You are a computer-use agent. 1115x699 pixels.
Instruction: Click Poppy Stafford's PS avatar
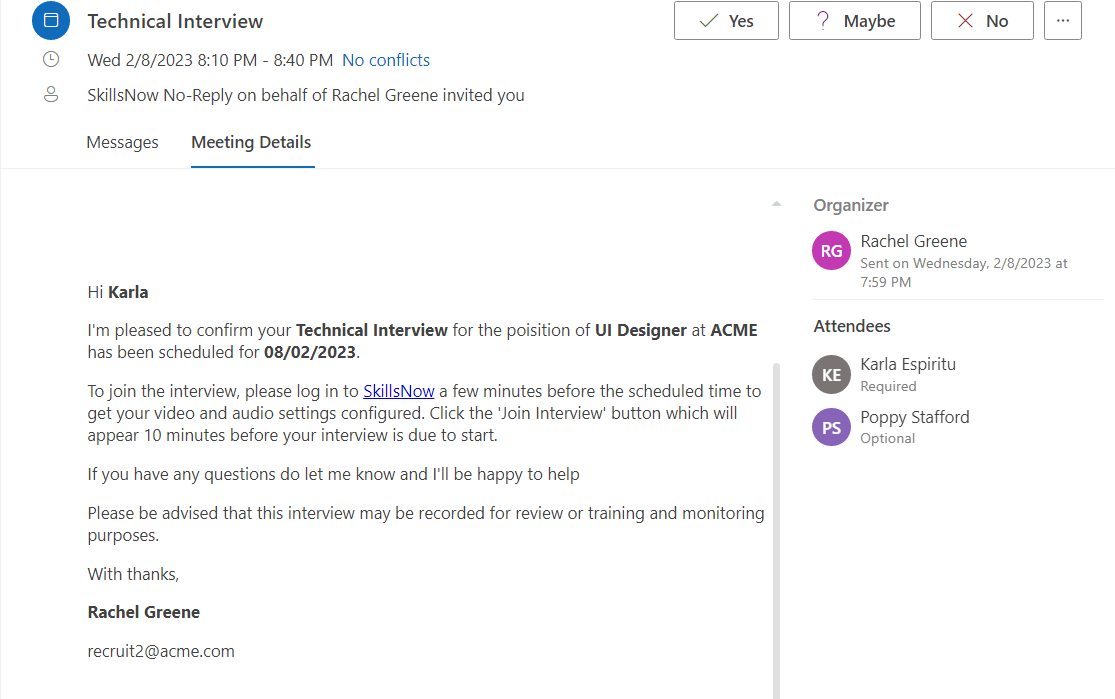[831, 427]
